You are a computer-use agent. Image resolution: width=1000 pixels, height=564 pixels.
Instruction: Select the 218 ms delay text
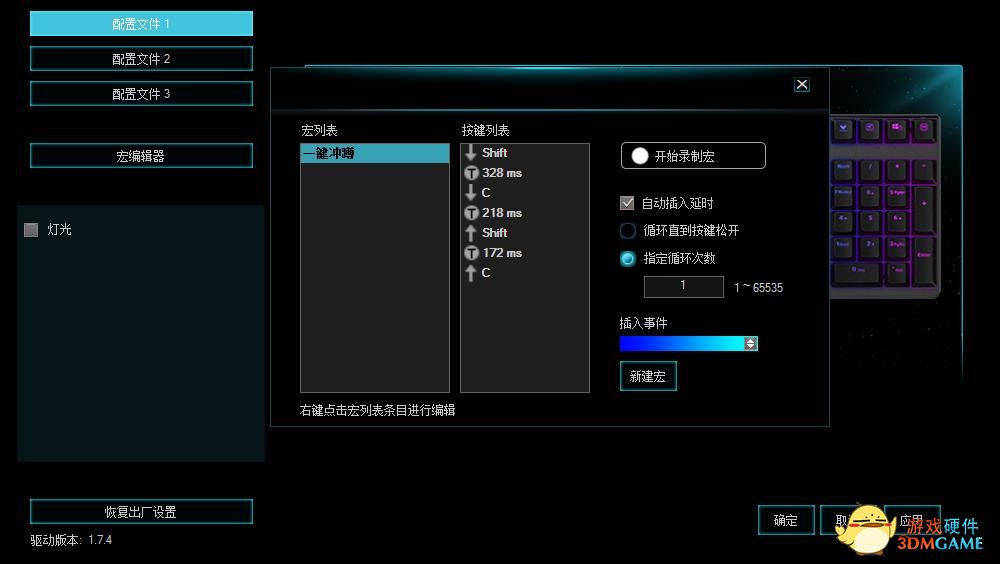click(x=502, y=212)
